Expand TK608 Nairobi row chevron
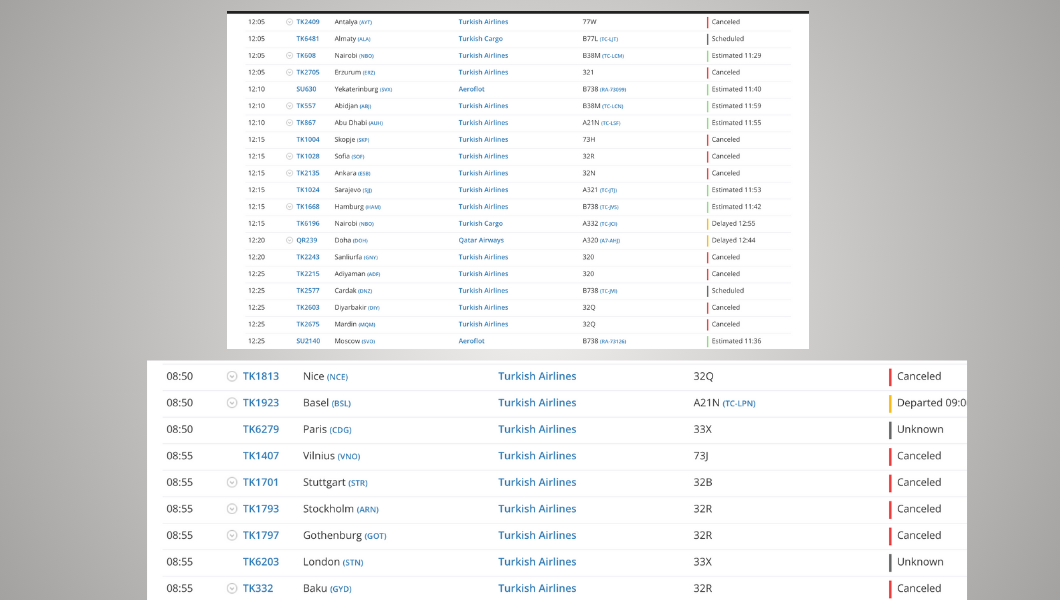The image size is (1060, 600). coord(289,55)
